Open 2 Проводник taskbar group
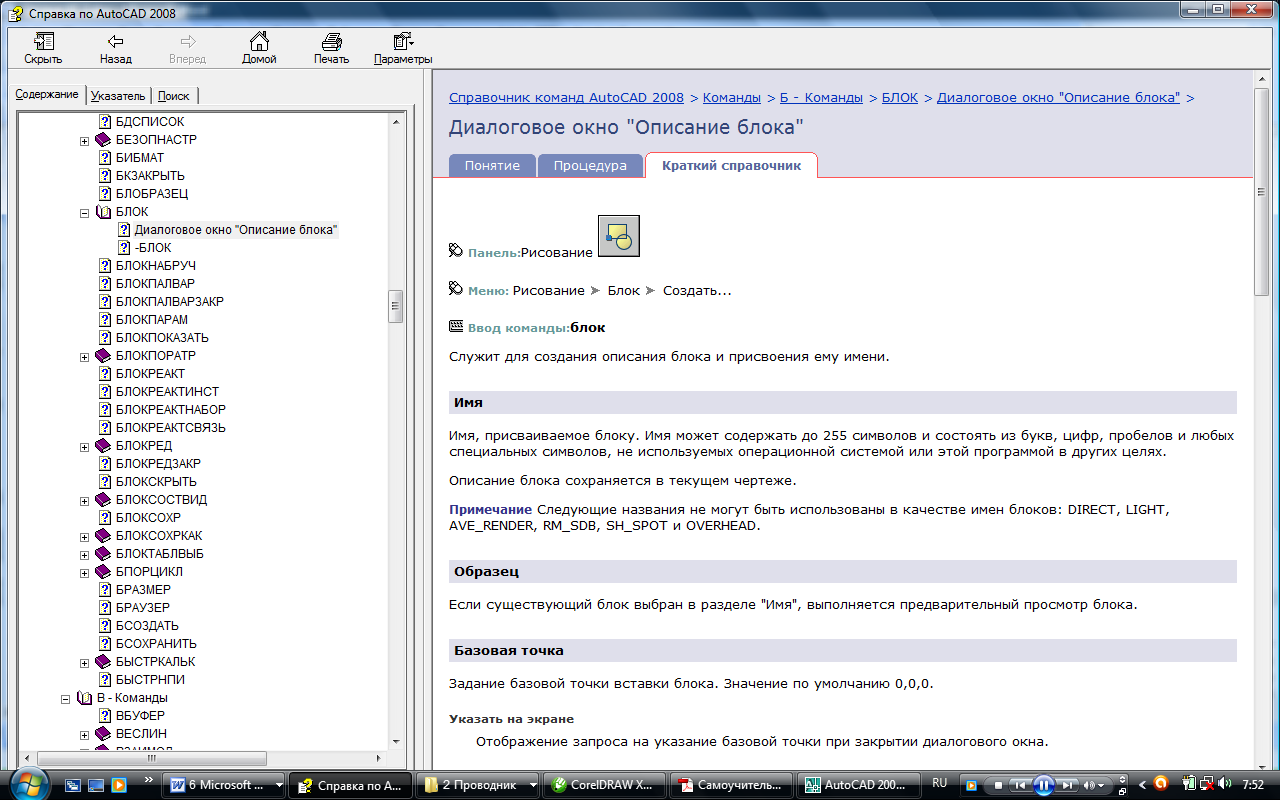1280x800 pixels. pyautogui.click(x=479, y=785)
